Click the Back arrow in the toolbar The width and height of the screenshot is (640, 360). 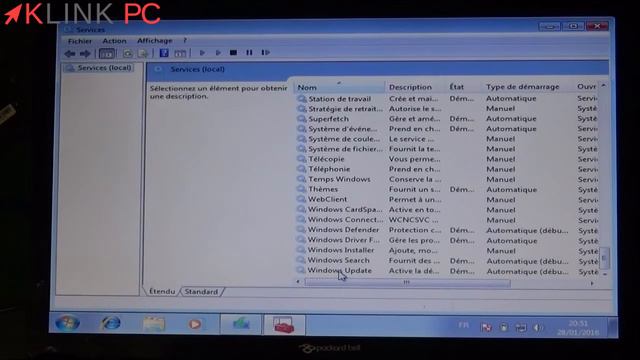(70, 53)
